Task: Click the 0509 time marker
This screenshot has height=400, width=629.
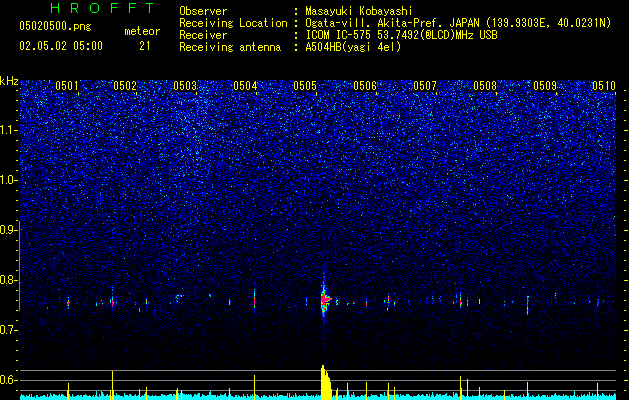Action: 545,85
